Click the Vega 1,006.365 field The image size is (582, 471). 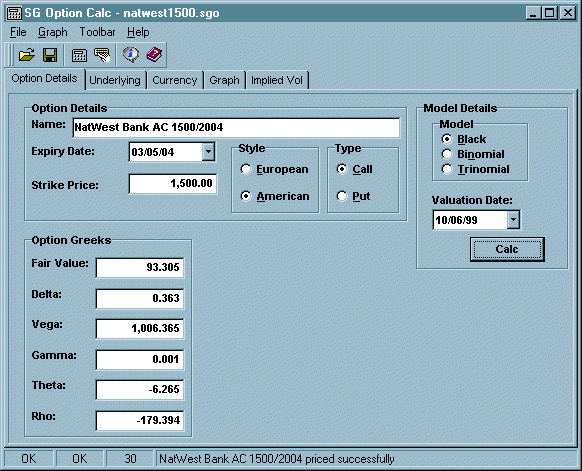tap(140, 328)
